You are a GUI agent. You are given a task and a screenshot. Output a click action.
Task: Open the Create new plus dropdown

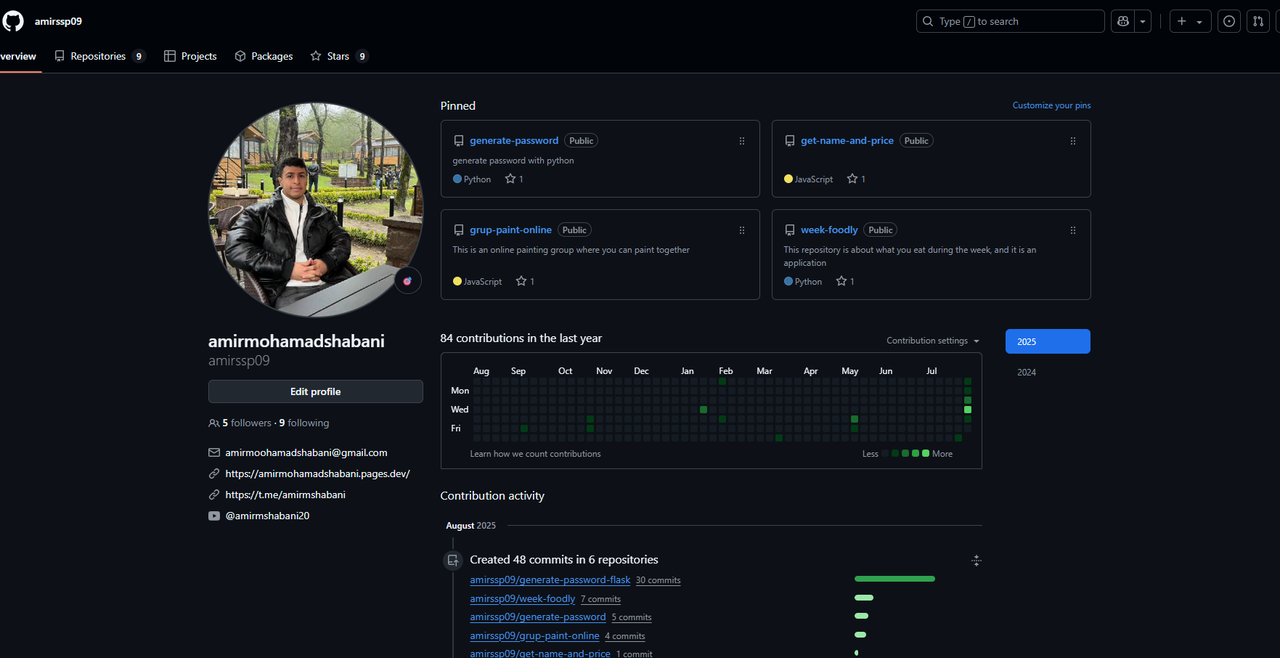(1190, 21)
